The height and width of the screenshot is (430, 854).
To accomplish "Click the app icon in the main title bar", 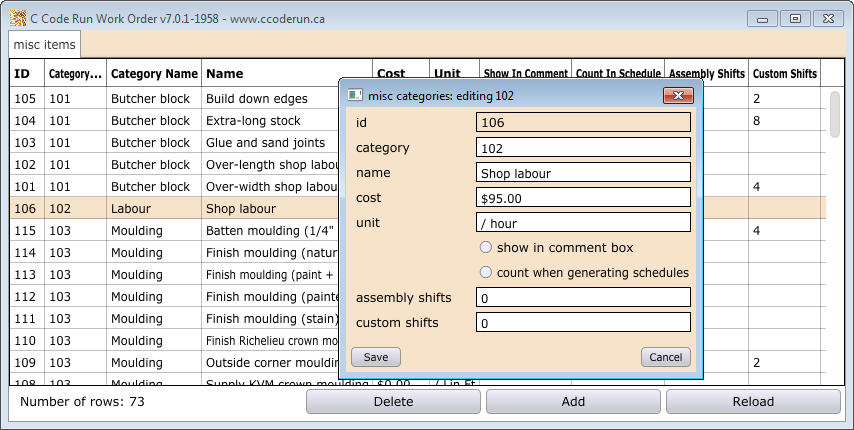I will point(17,18).
